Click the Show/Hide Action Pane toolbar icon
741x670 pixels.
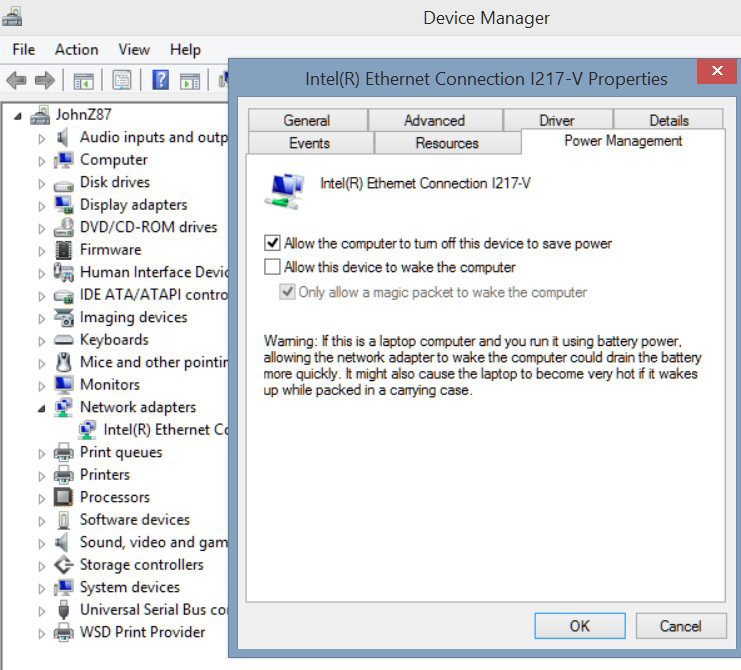[x=190, y=81]
